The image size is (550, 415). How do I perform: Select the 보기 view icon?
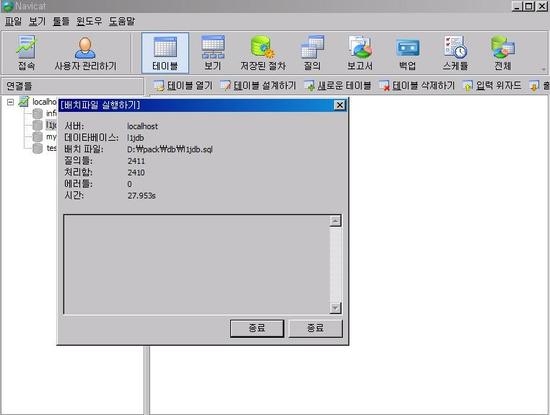coord(213,53)
